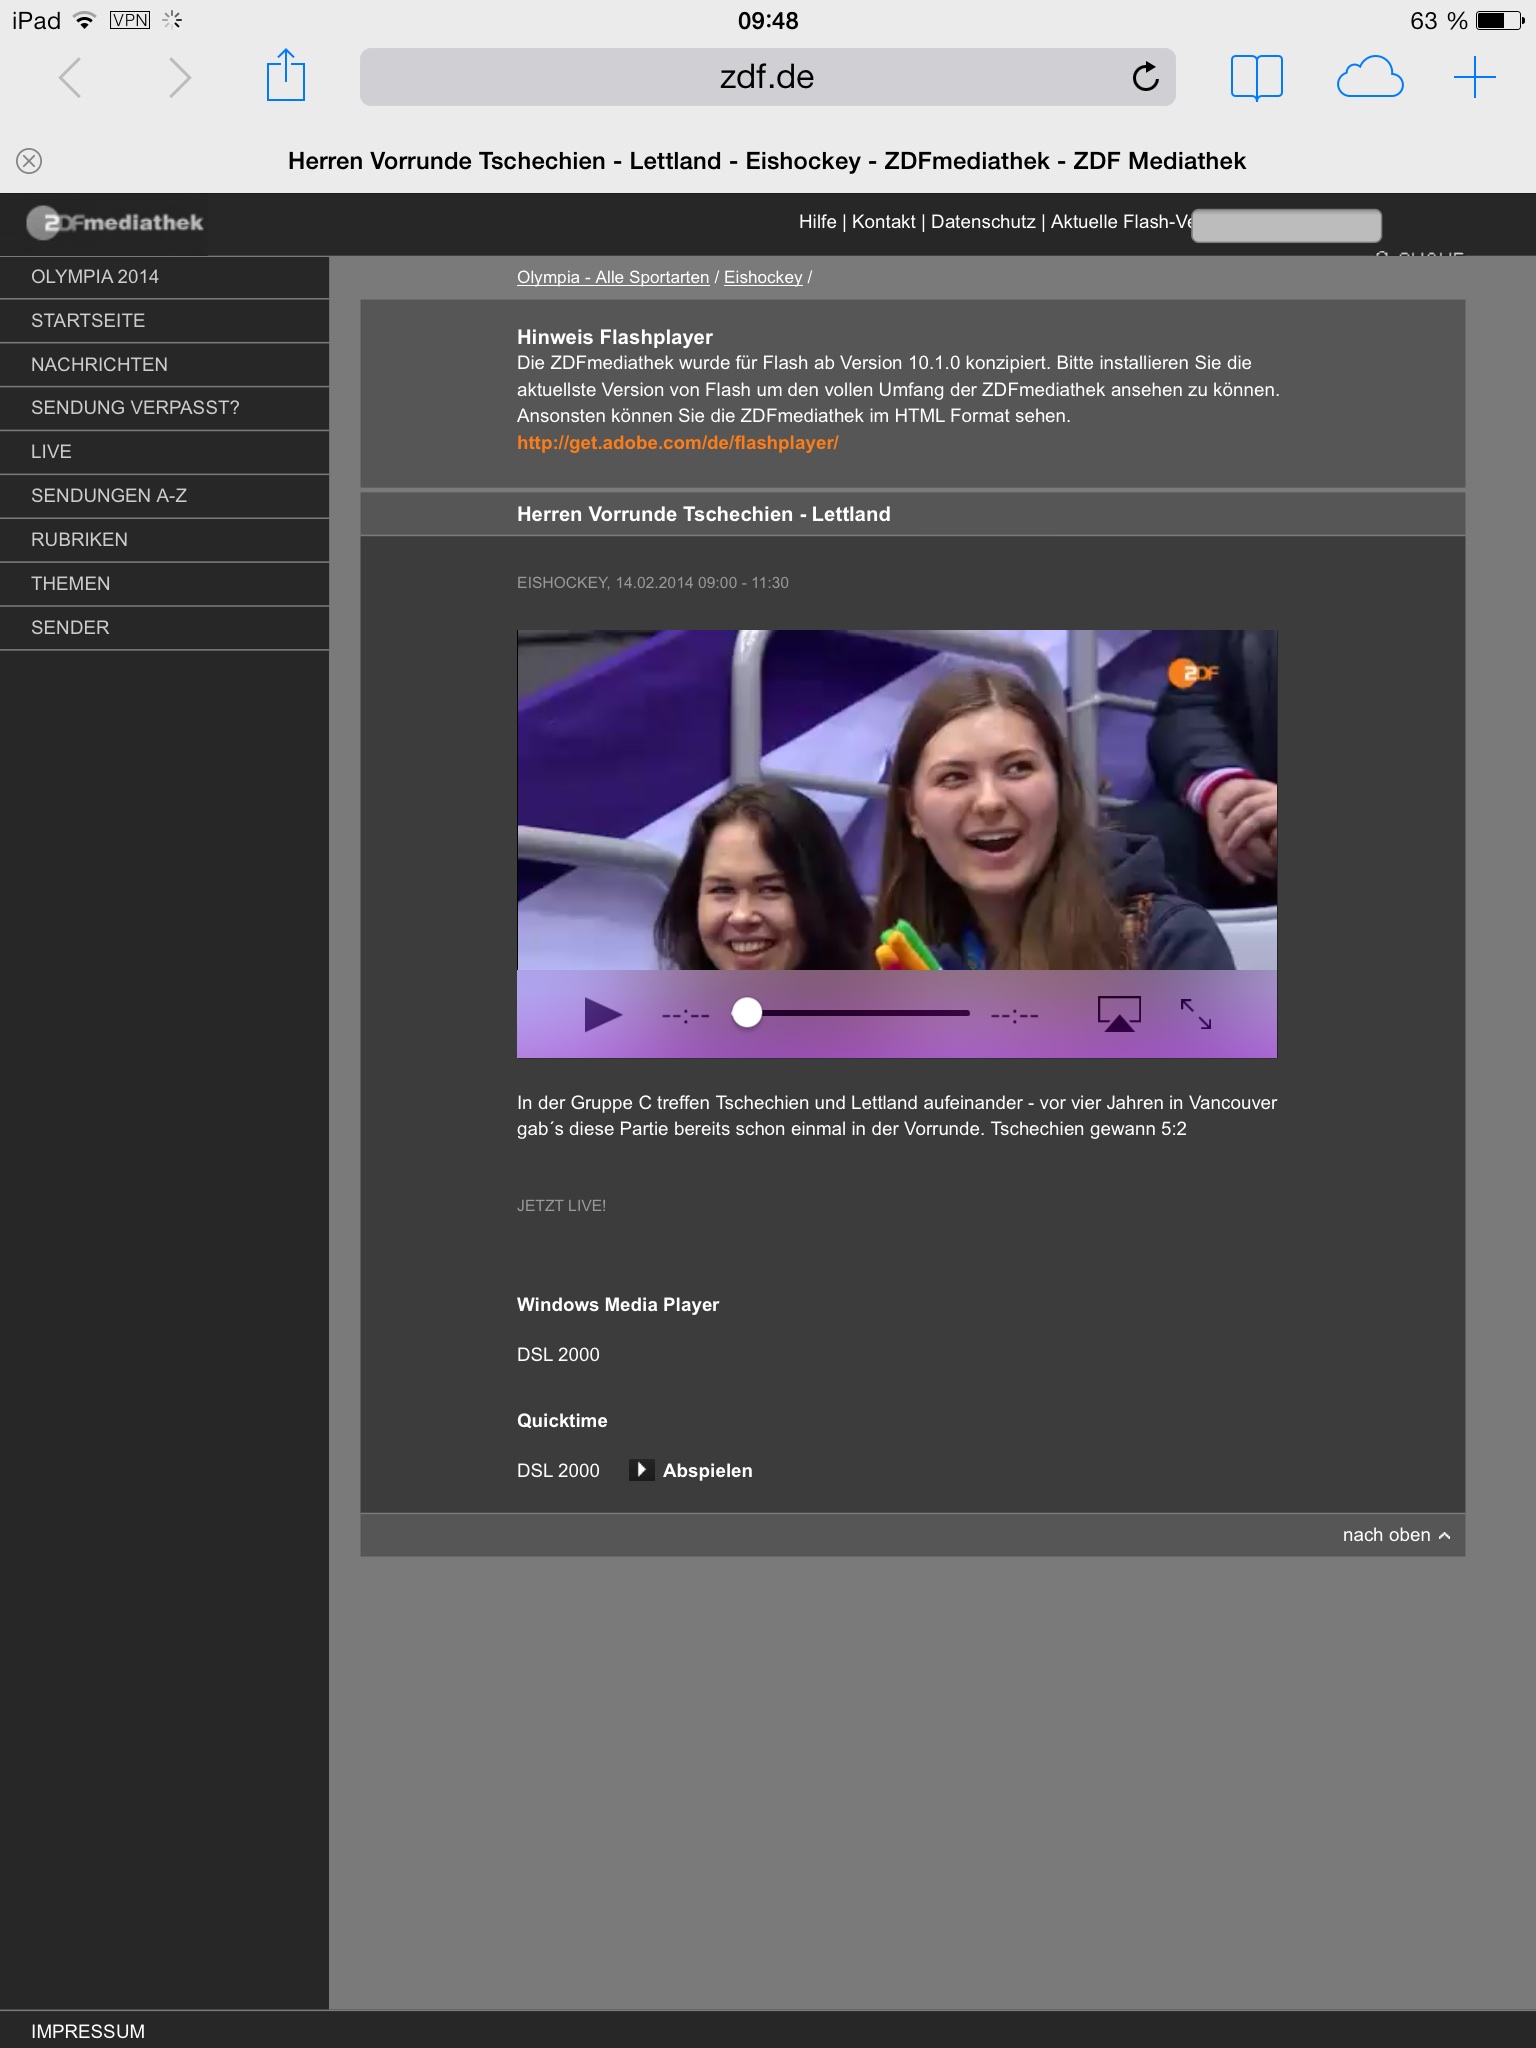Image resolution: width=1536 pixels, height=2048 pixels.
Task: Click the JETZT LIVE! label
Action: click(561, 1206)
